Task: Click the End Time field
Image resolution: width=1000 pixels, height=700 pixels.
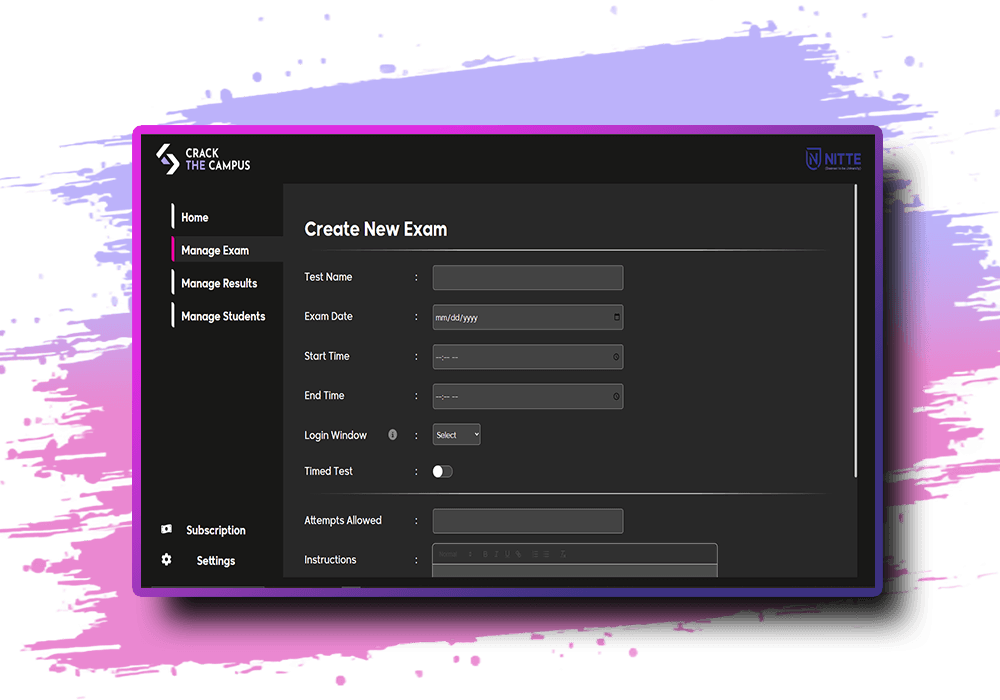Action: (x=527, y=397)
